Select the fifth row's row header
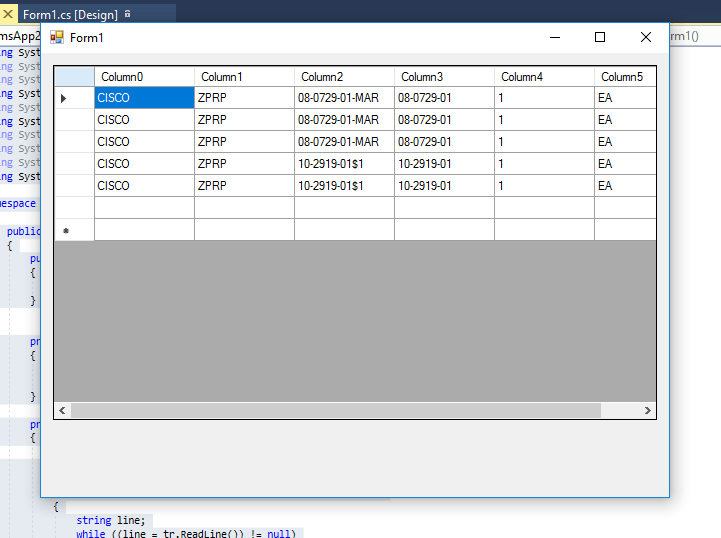Screen dimensions: 721x538 click(x=74, y=186)
